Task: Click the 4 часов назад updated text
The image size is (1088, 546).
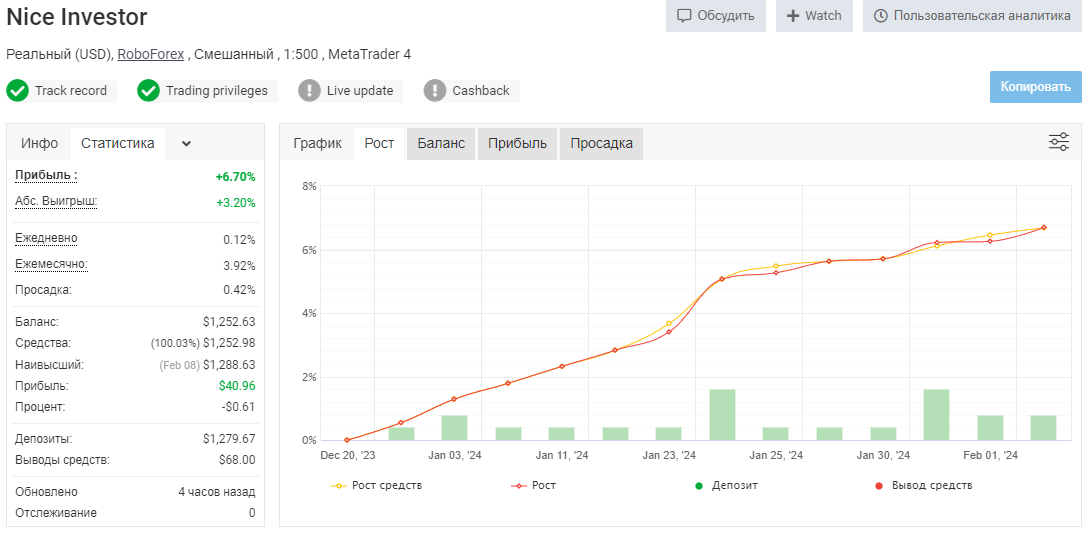Action: click(216, 492)
